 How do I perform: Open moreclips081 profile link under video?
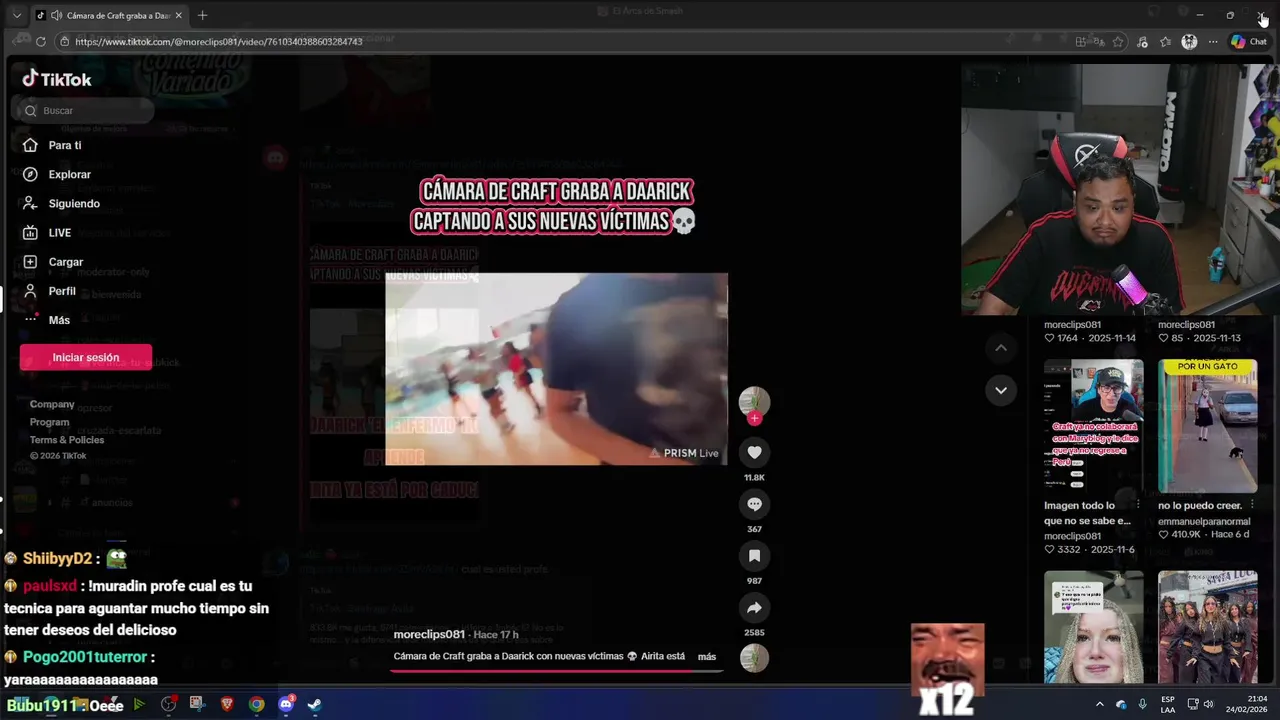[x=429, y=635]
